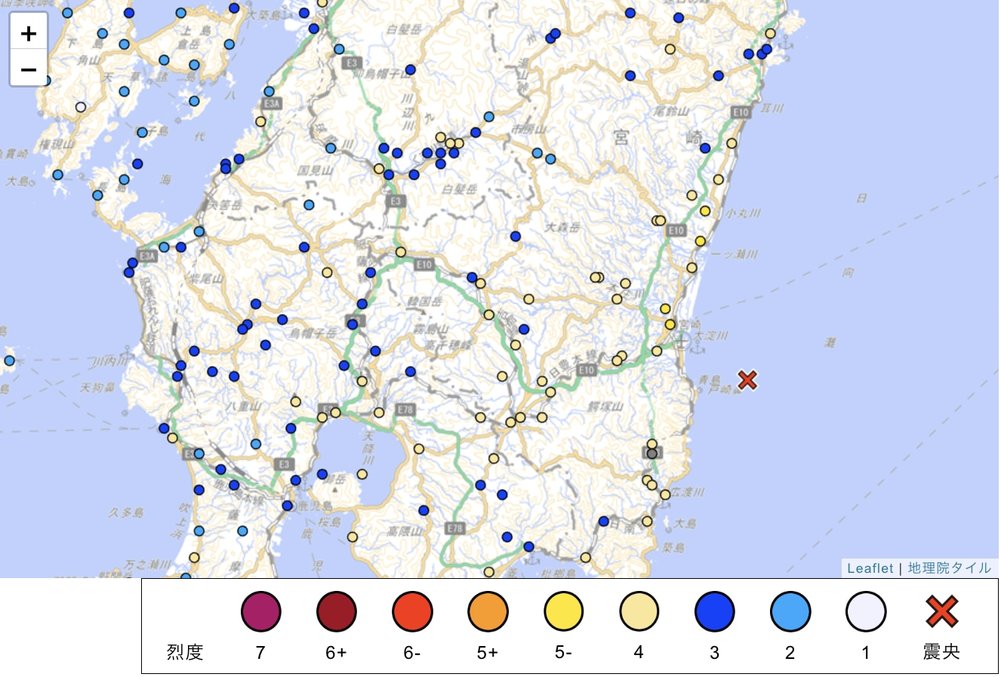Select the intensity 7 purple circle in legend

pyautogui.click(x=262, y=611)
